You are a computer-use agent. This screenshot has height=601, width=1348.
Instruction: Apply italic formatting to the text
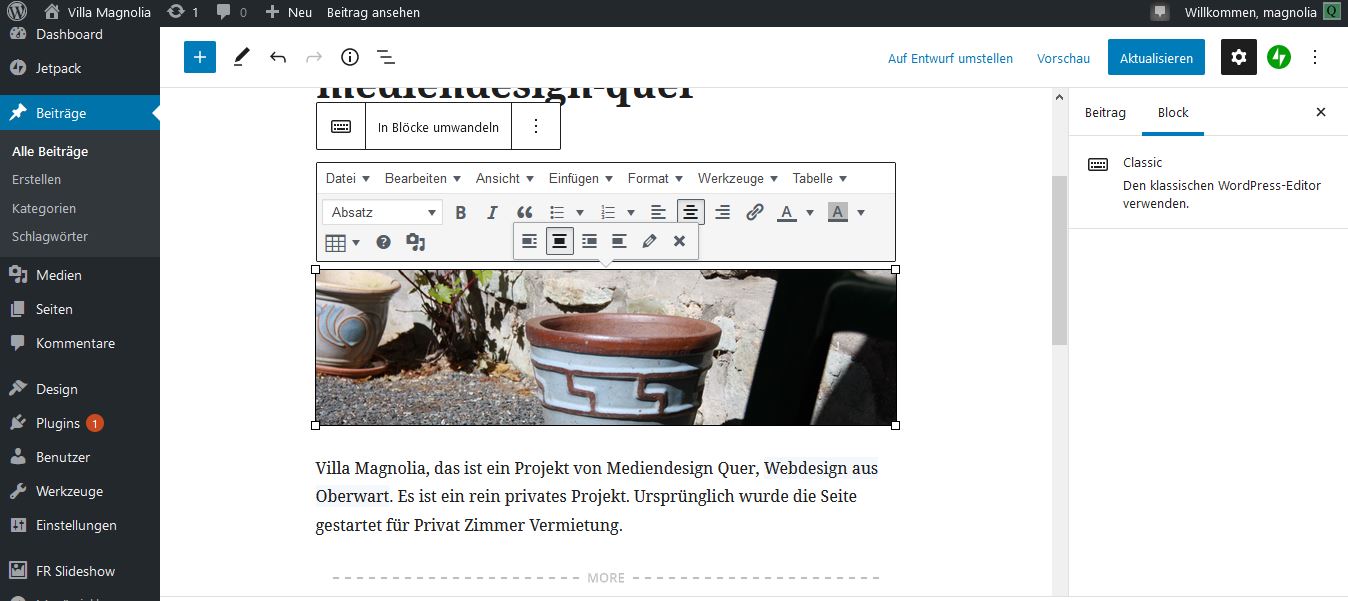(x=491, y=212)
